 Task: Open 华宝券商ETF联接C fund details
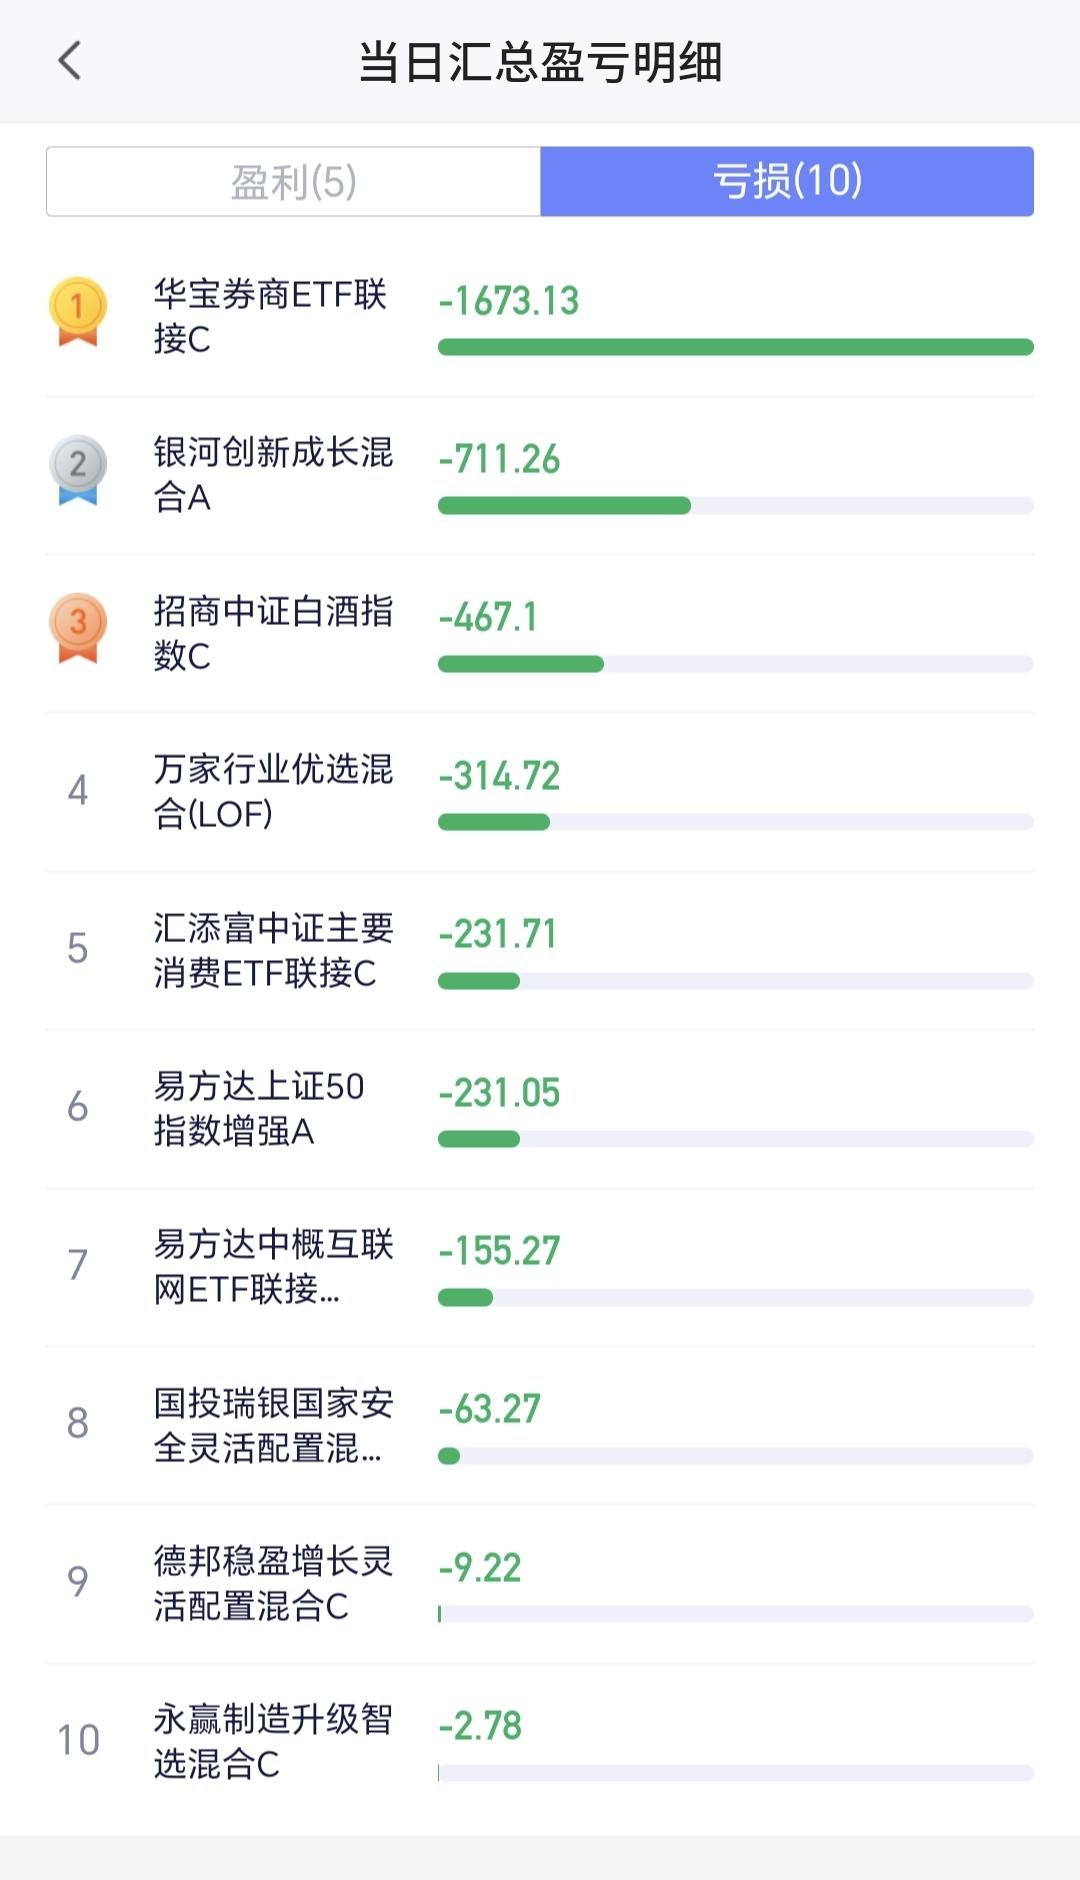[x=540, y=317]
